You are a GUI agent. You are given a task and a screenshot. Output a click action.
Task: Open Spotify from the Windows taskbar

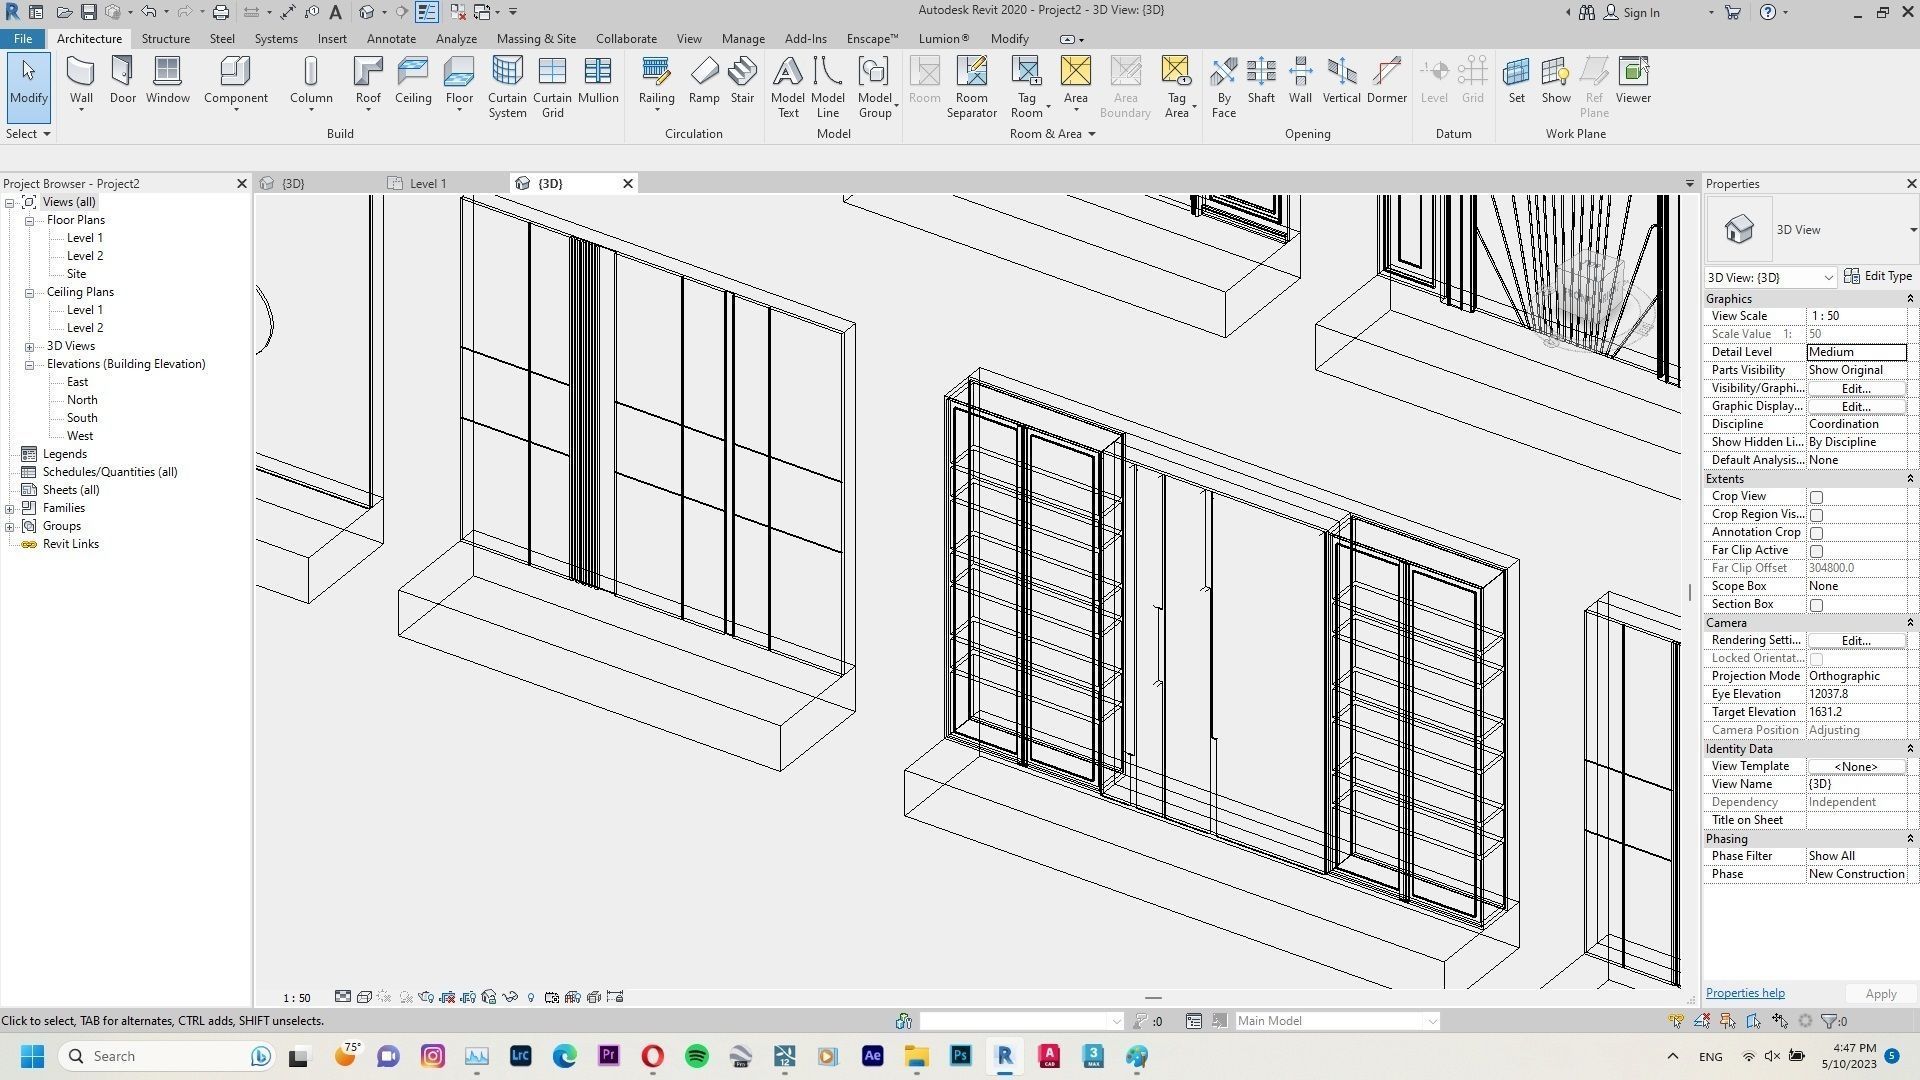pyautogui.click(x=696, y=1056)
